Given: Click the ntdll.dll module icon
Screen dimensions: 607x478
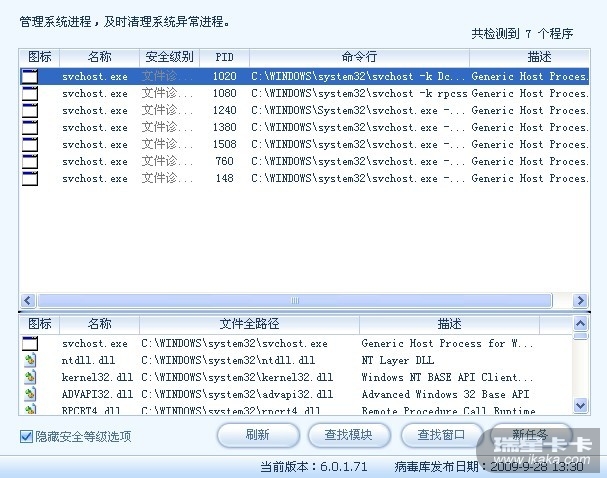Looking at the screenshot, I should (30, 360).
